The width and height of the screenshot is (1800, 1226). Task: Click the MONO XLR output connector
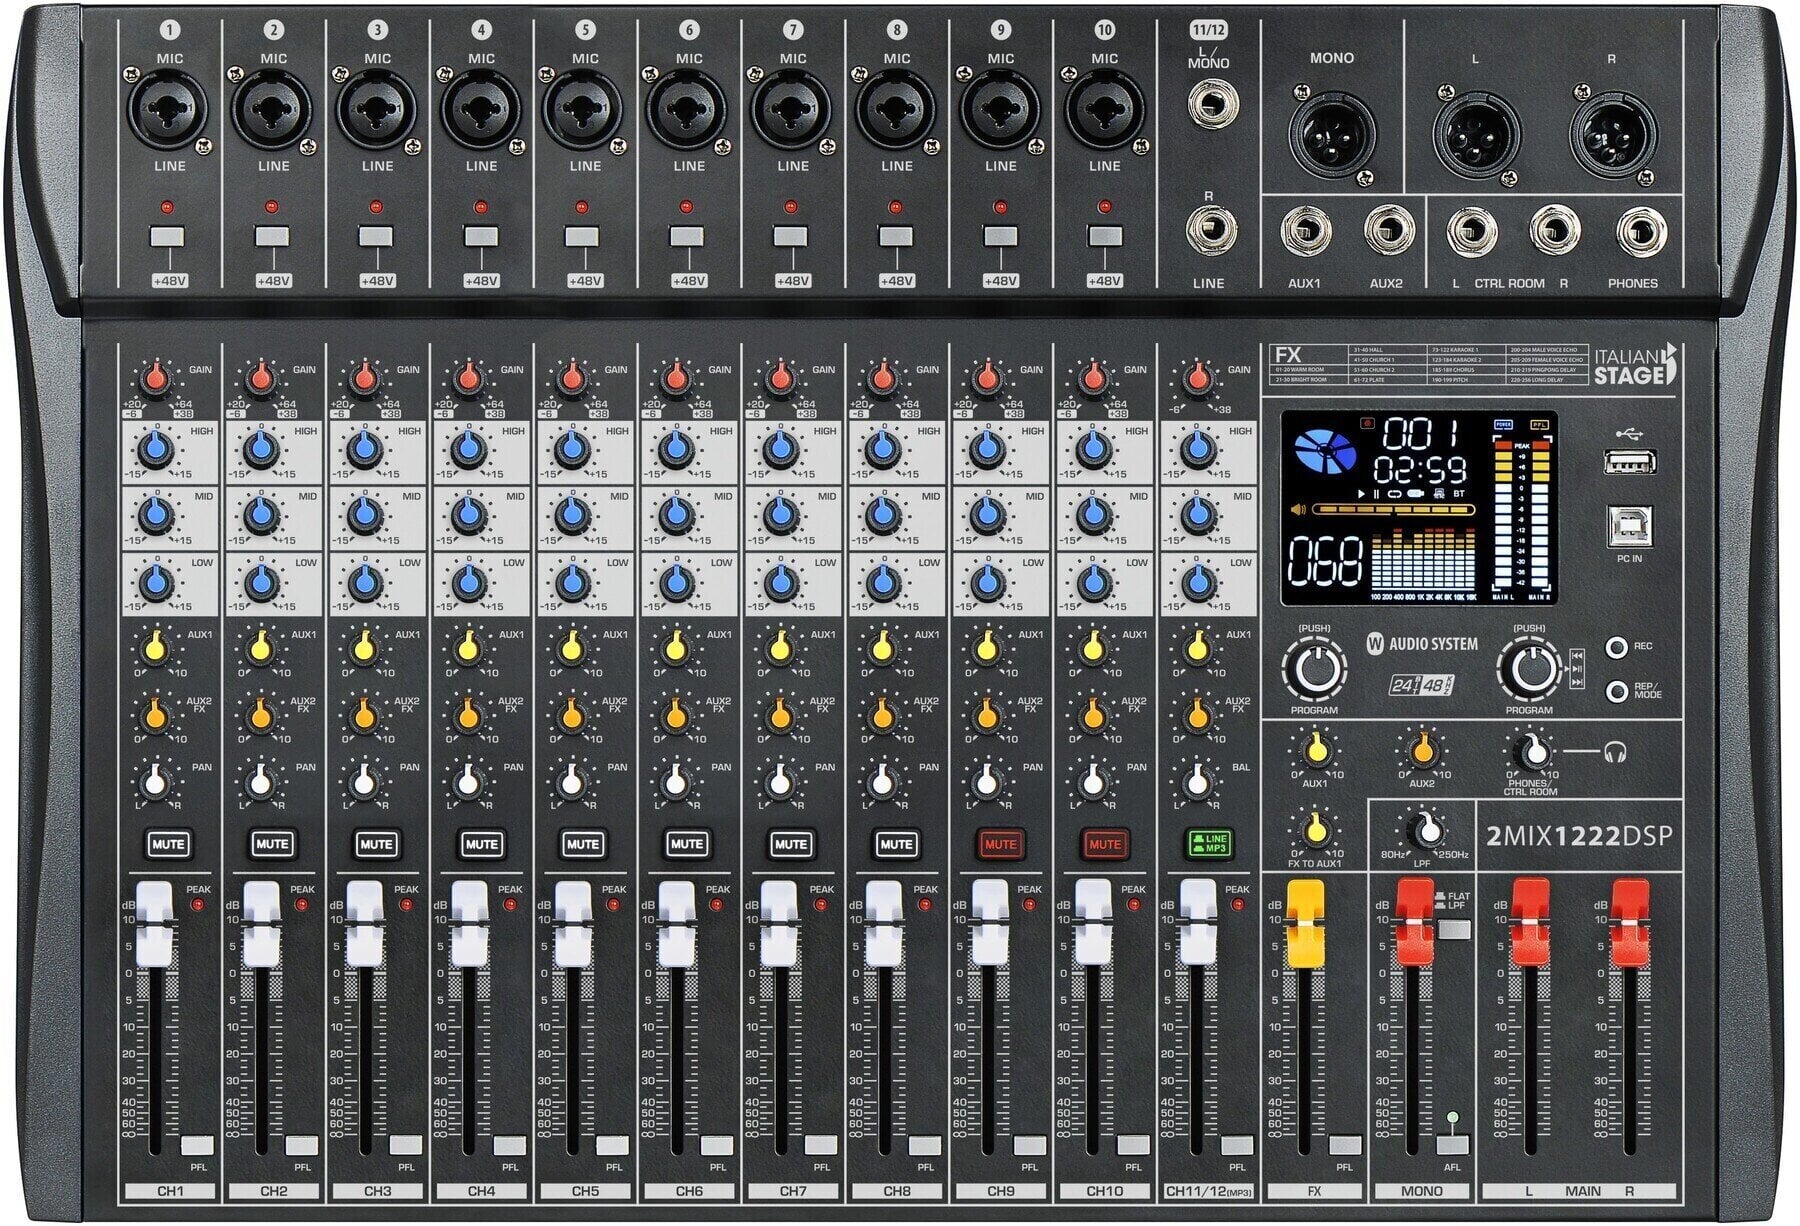click(1331, 135)
